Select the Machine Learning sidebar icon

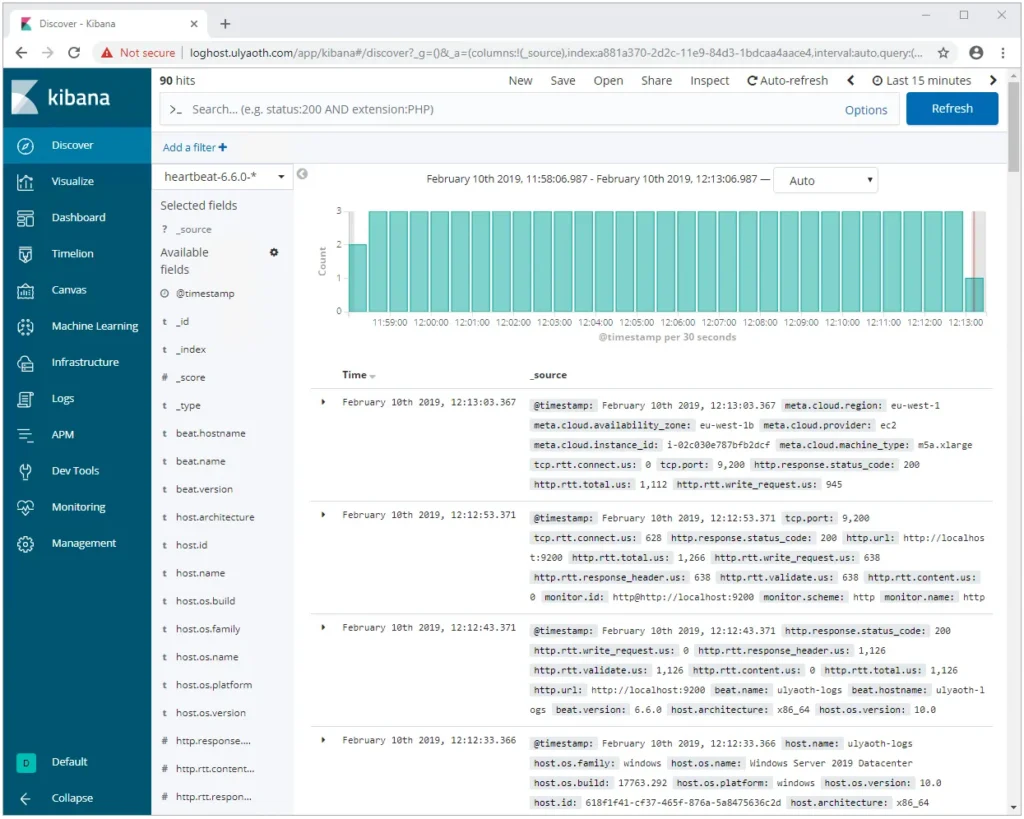click(27, 327)
